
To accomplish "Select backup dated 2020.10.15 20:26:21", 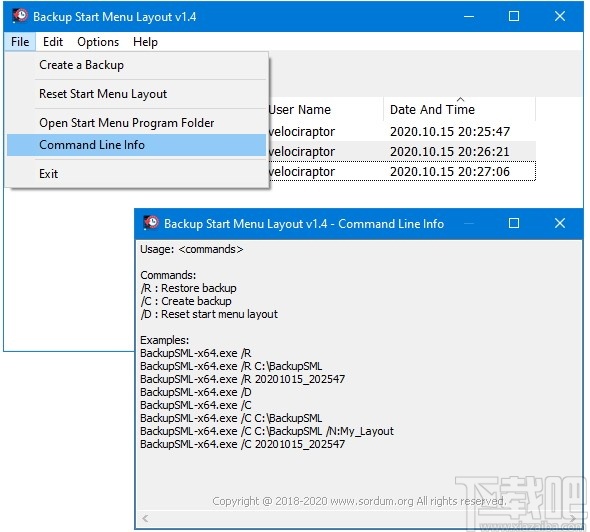I will tap(450, 152).
